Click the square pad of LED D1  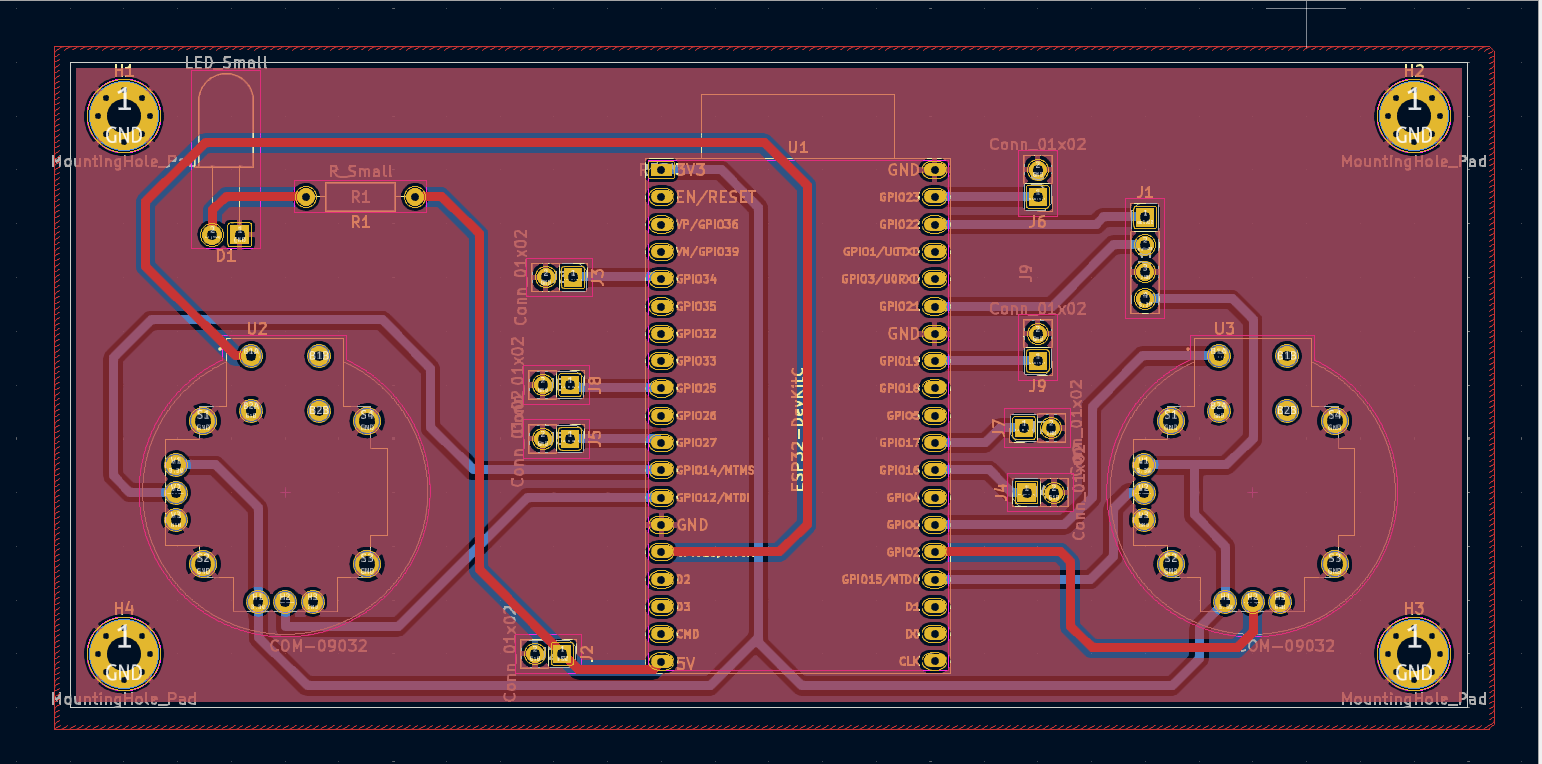tap(239, 234)
